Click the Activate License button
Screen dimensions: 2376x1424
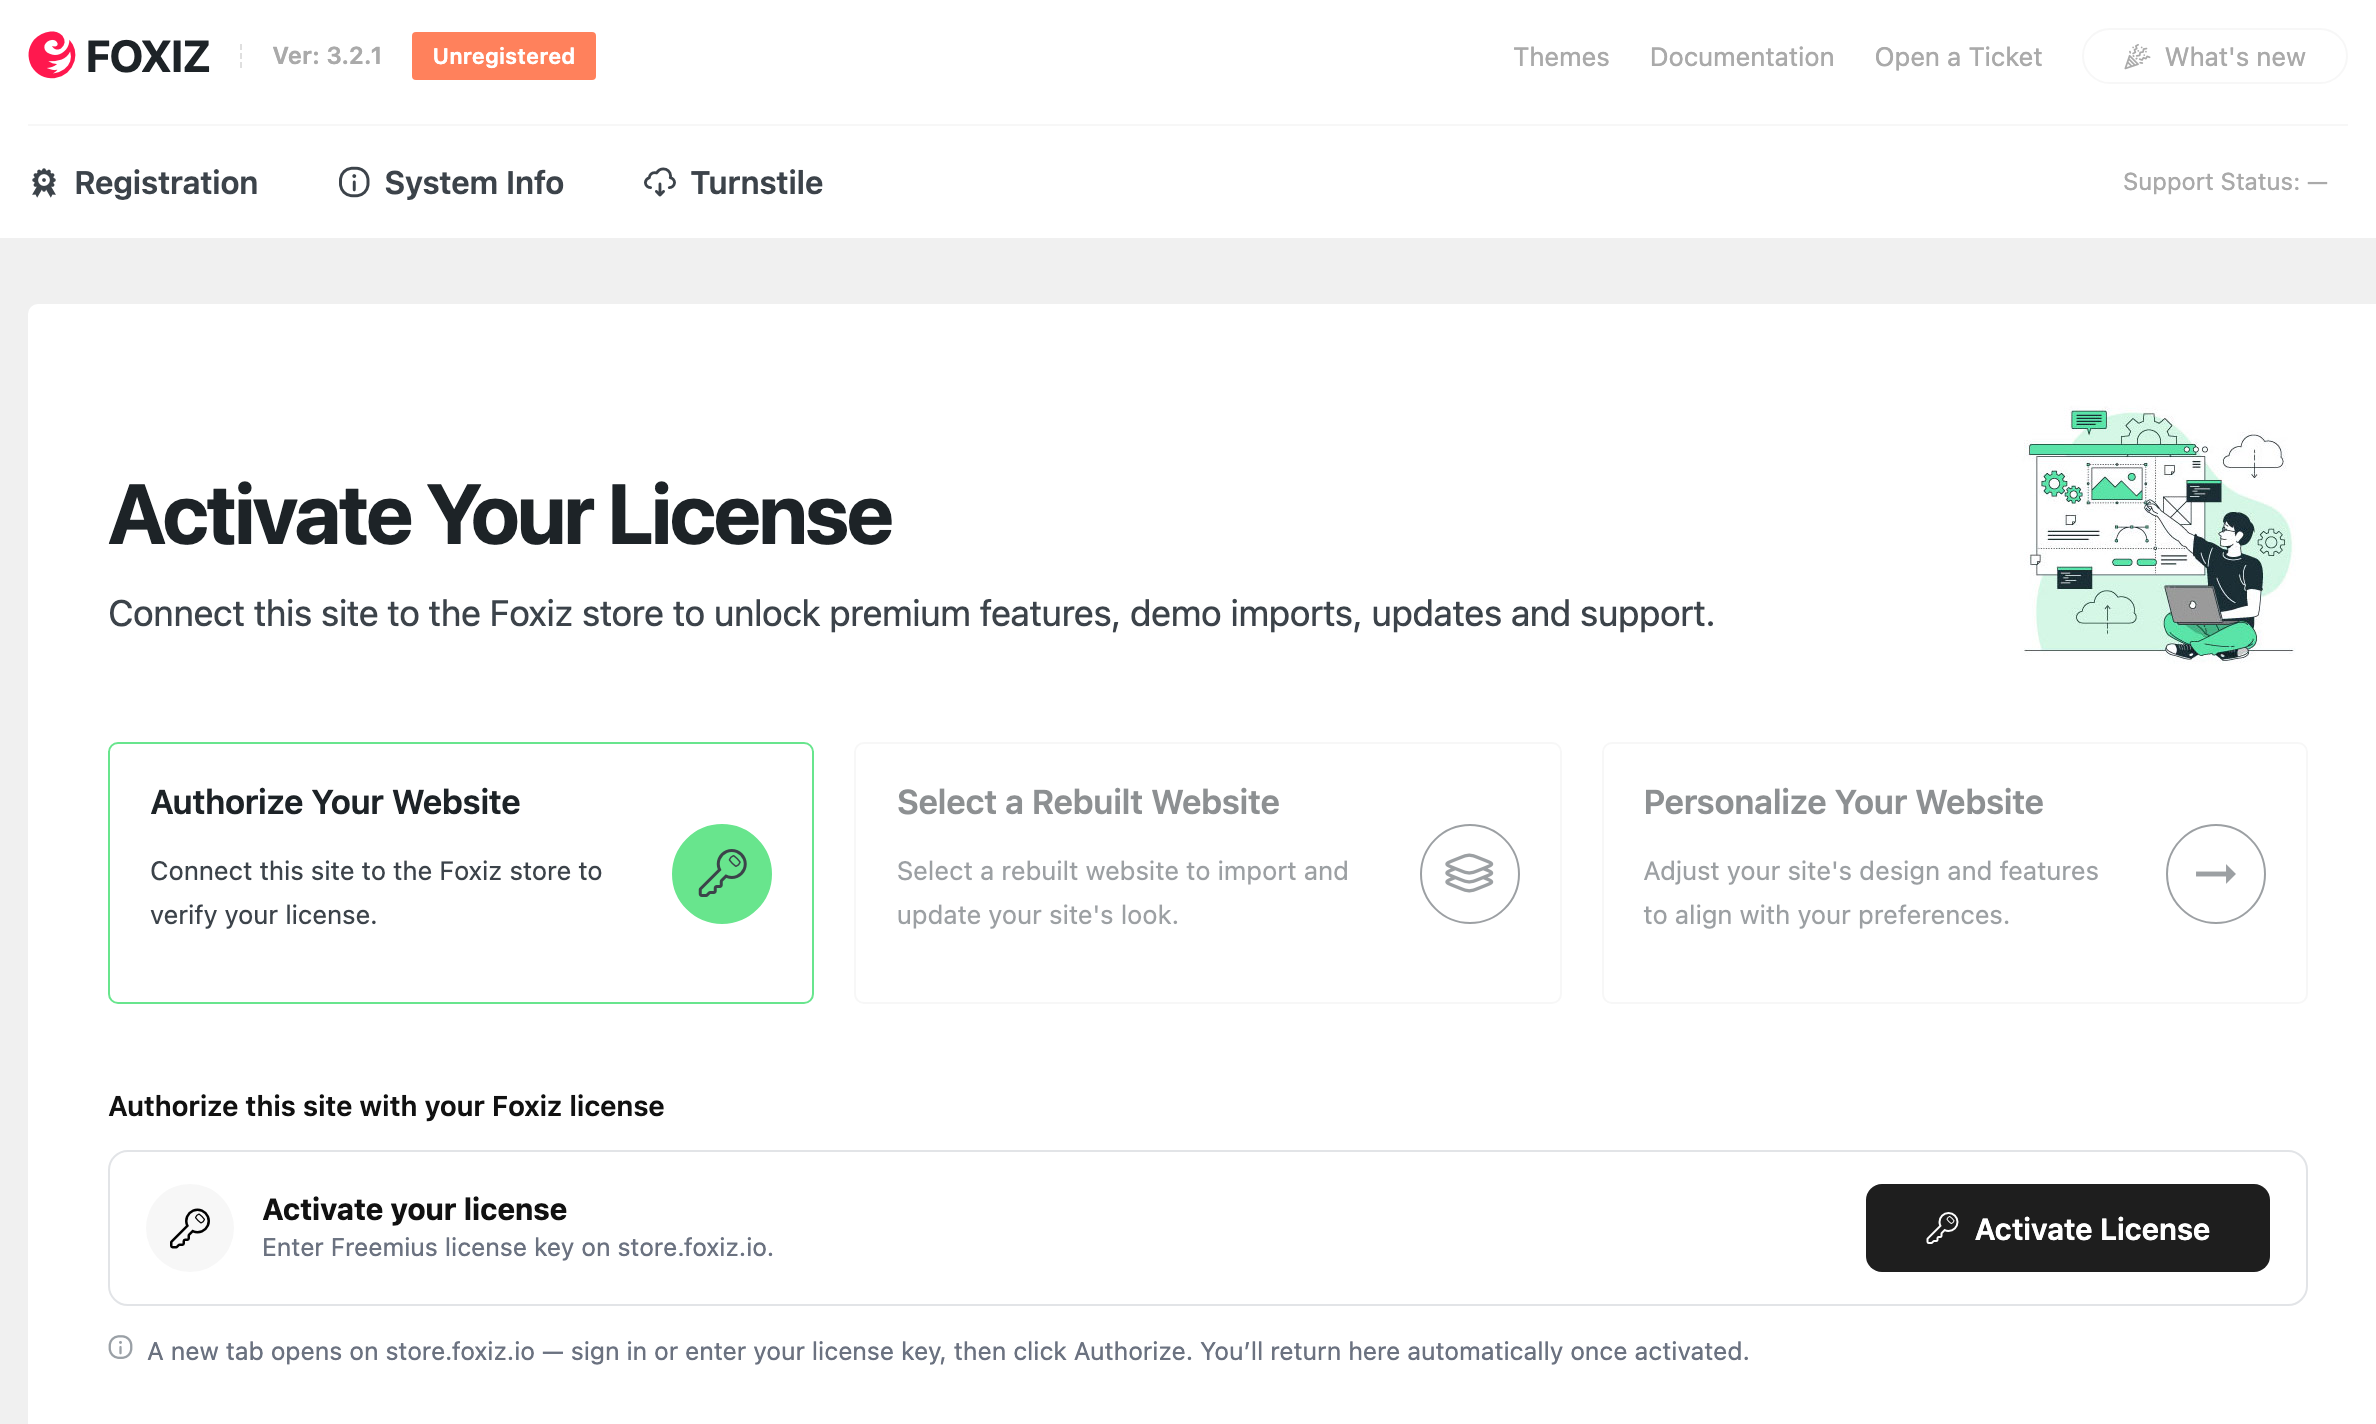click(x=2068, y=1228)
